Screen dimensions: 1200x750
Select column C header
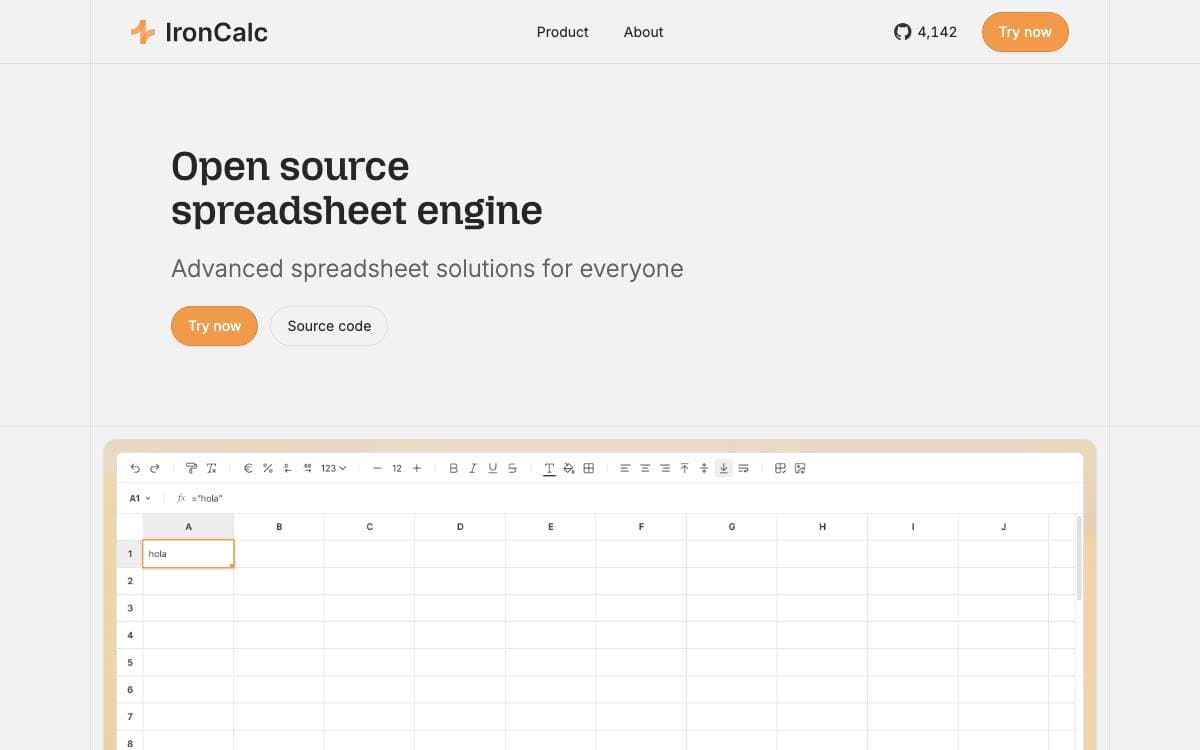[x=370, y=527]
